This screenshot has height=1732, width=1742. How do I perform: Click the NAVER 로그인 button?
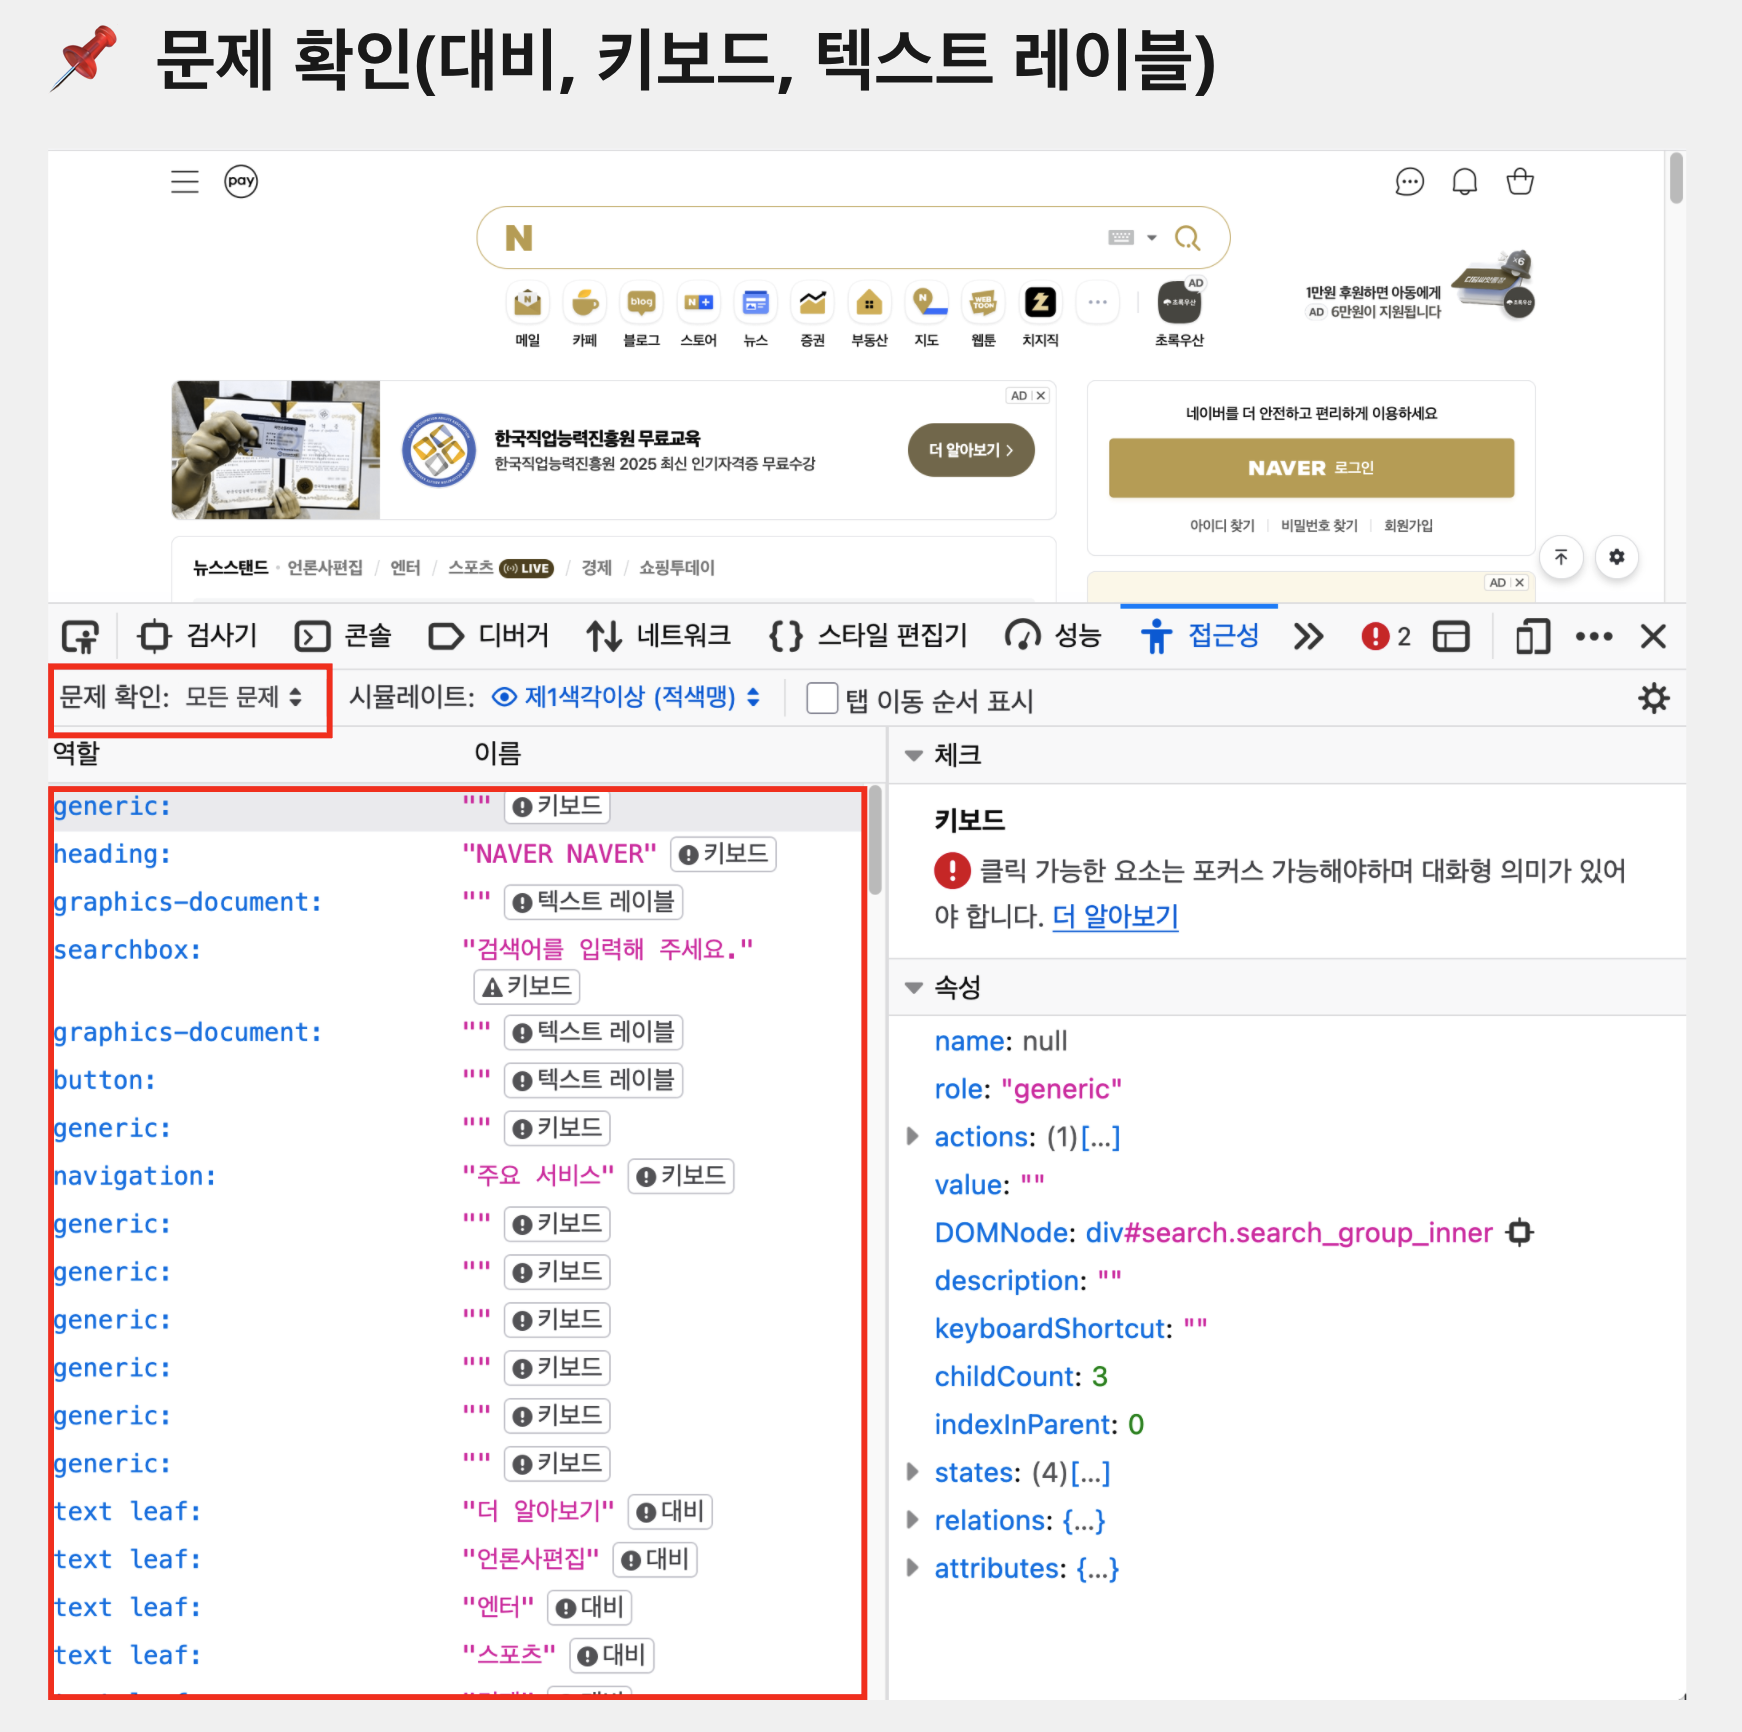point(1311,468)
